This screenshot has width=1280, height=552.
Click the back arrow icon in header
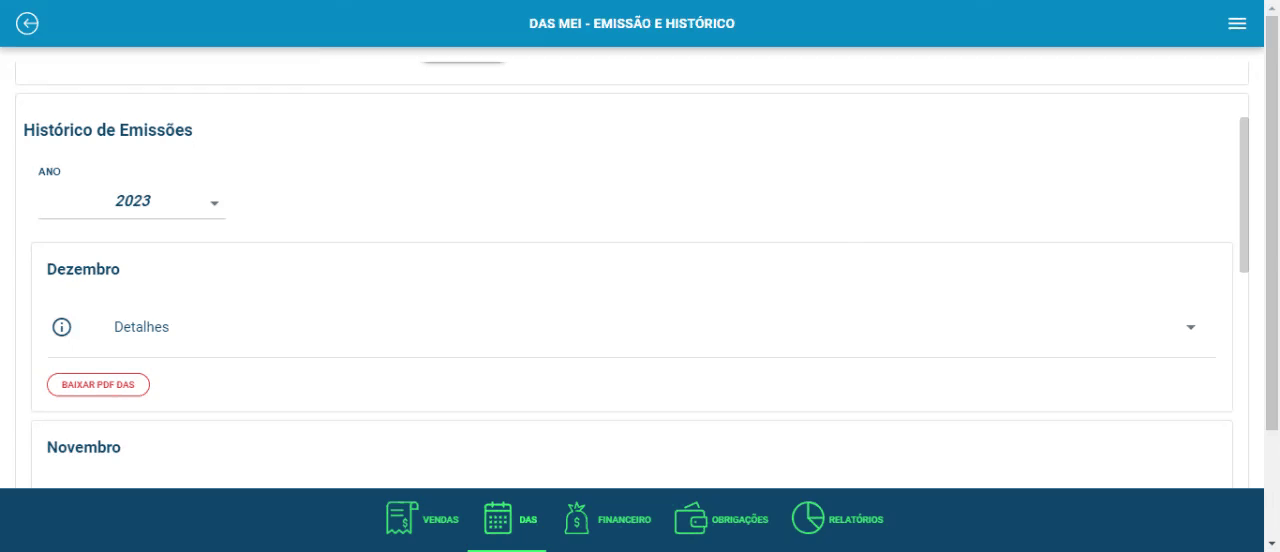click(27, 23)
